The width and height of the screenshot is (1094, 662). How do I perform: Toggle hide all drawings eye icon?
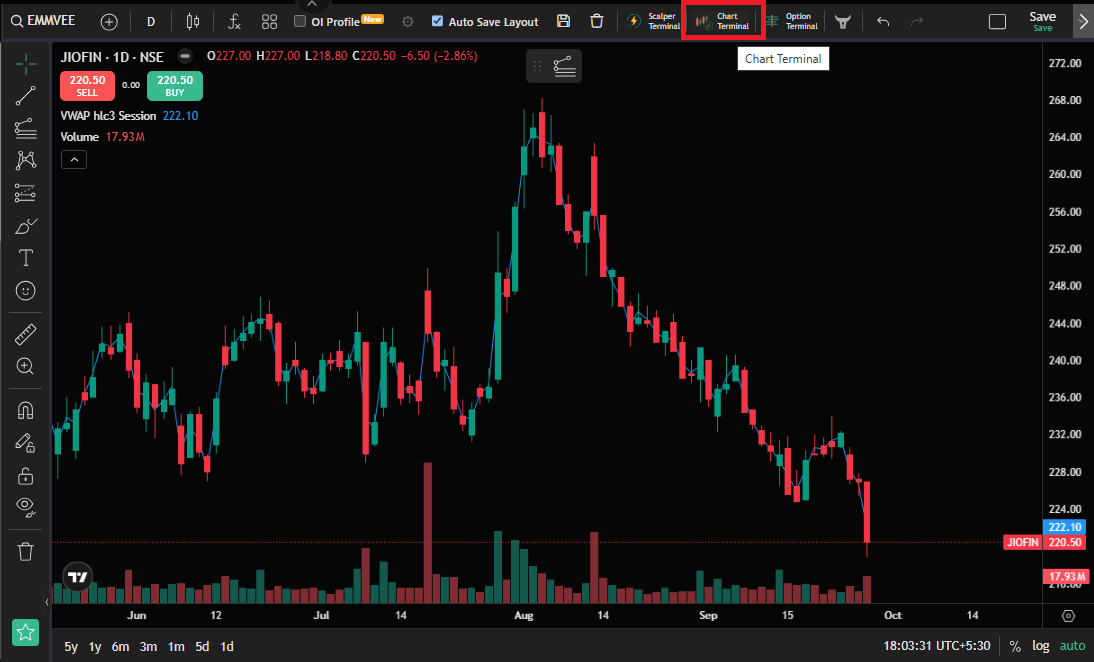pyautogui.click(x=26, y=507)
